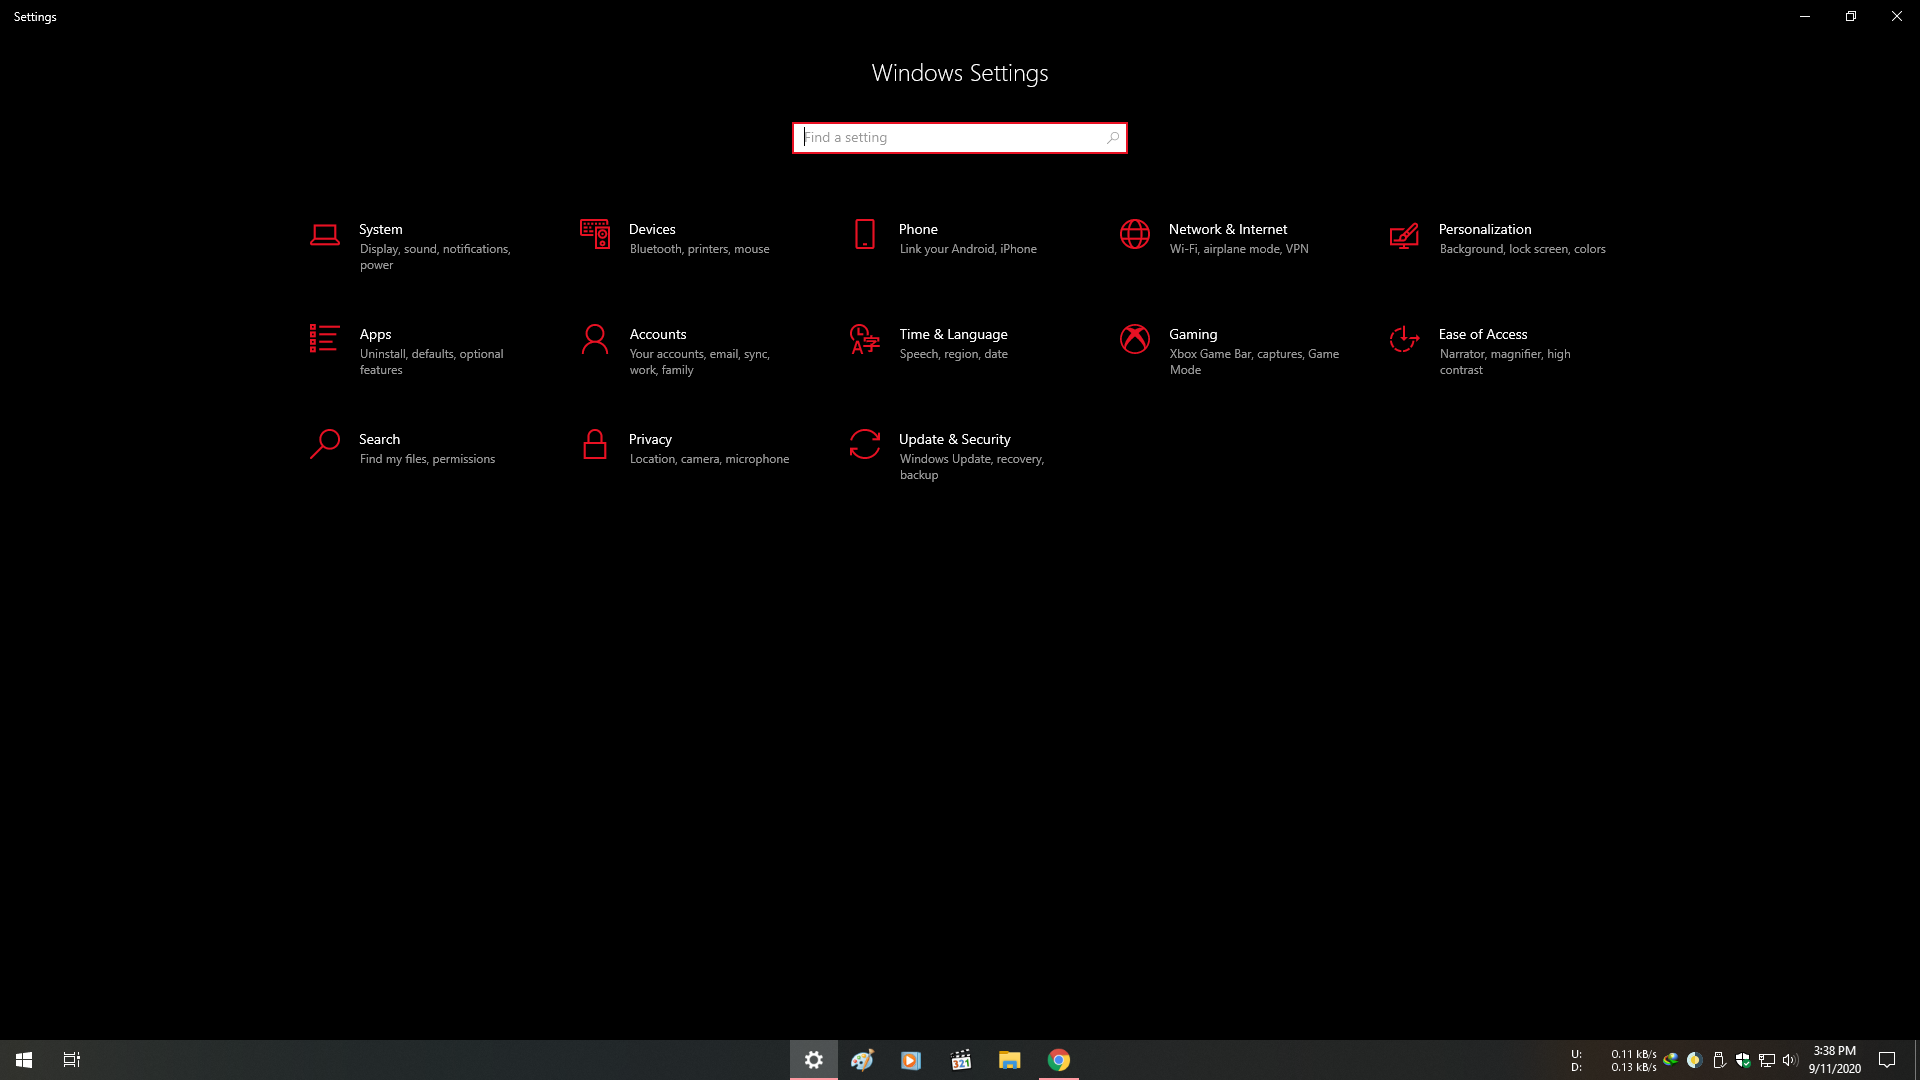
Task: Click the volume speaker tray icon
Action: 1790,1060
